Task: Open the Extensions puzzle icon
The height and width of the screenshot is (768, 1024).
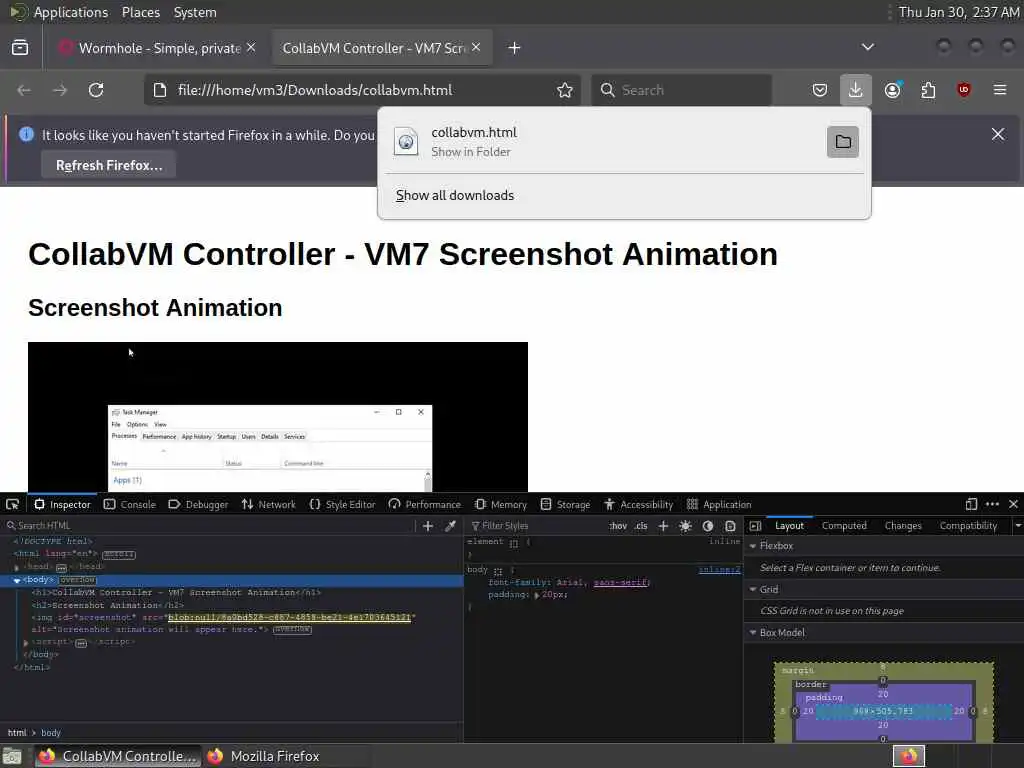Action: (x=928, y=90)
